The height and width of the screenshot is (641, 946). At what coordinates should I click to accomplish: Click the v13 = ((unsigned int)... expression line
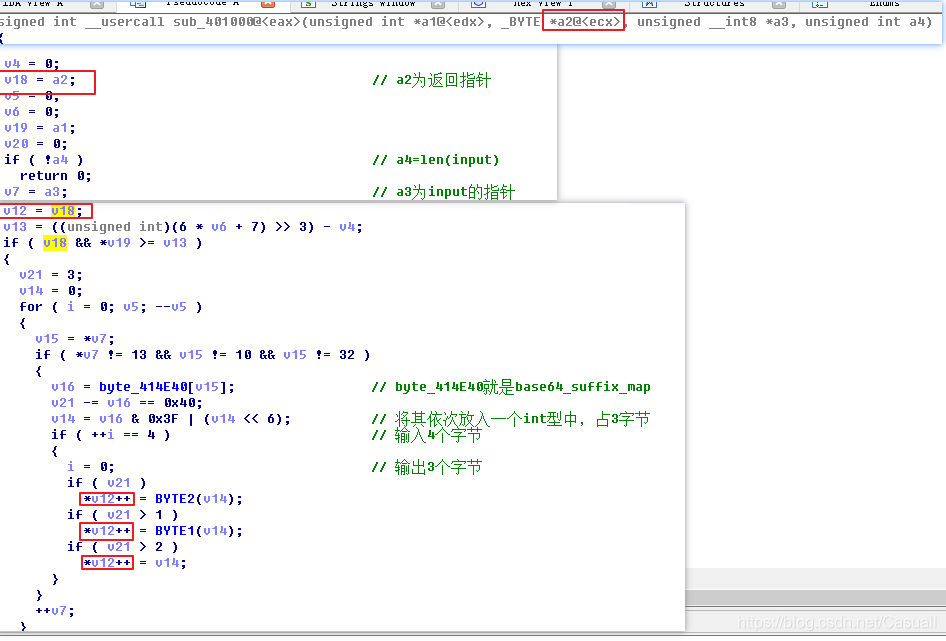[x=183, y=227]
